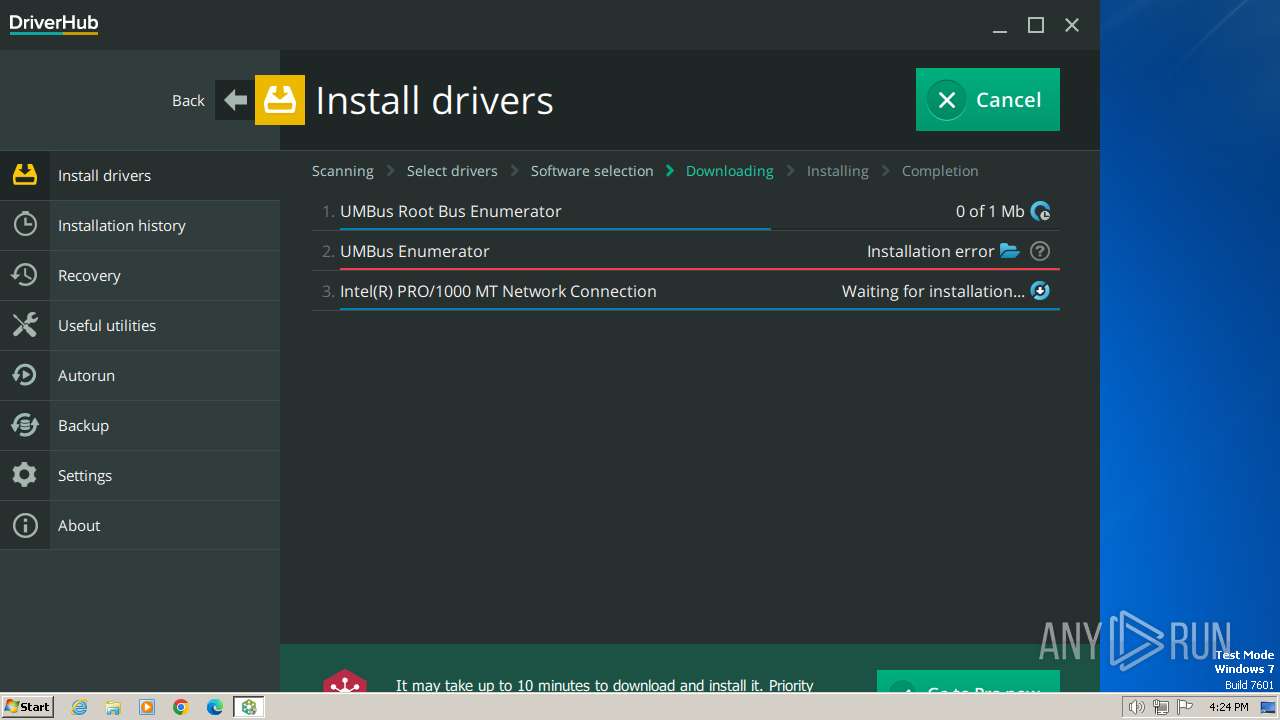Click the UMBus Root Bus Enumerator progress bar
Image resolution: width=1280 pixels, height=720 pixels.
coord(555,229)
